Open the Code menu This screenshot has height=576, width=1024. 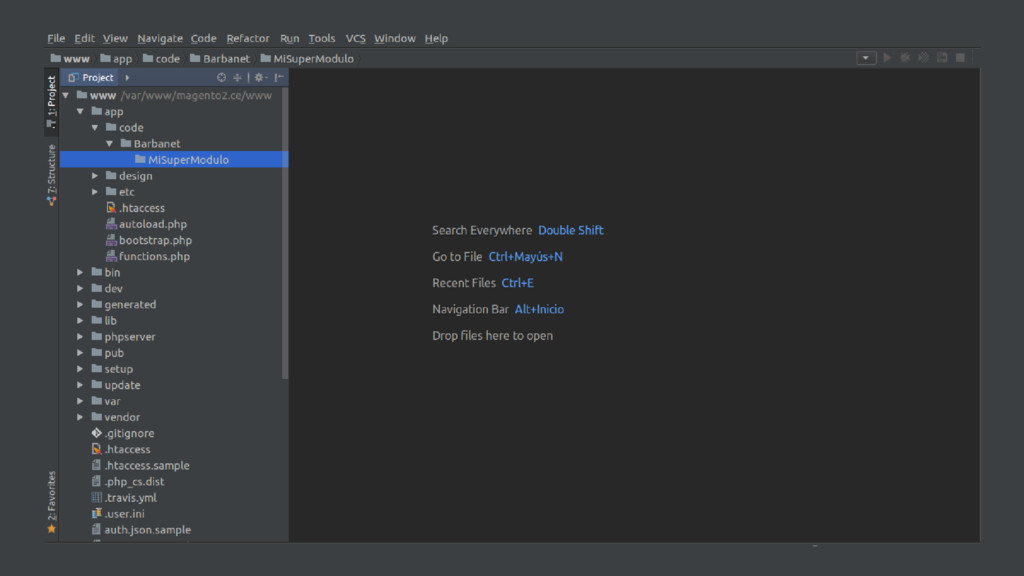coord(204,39)
